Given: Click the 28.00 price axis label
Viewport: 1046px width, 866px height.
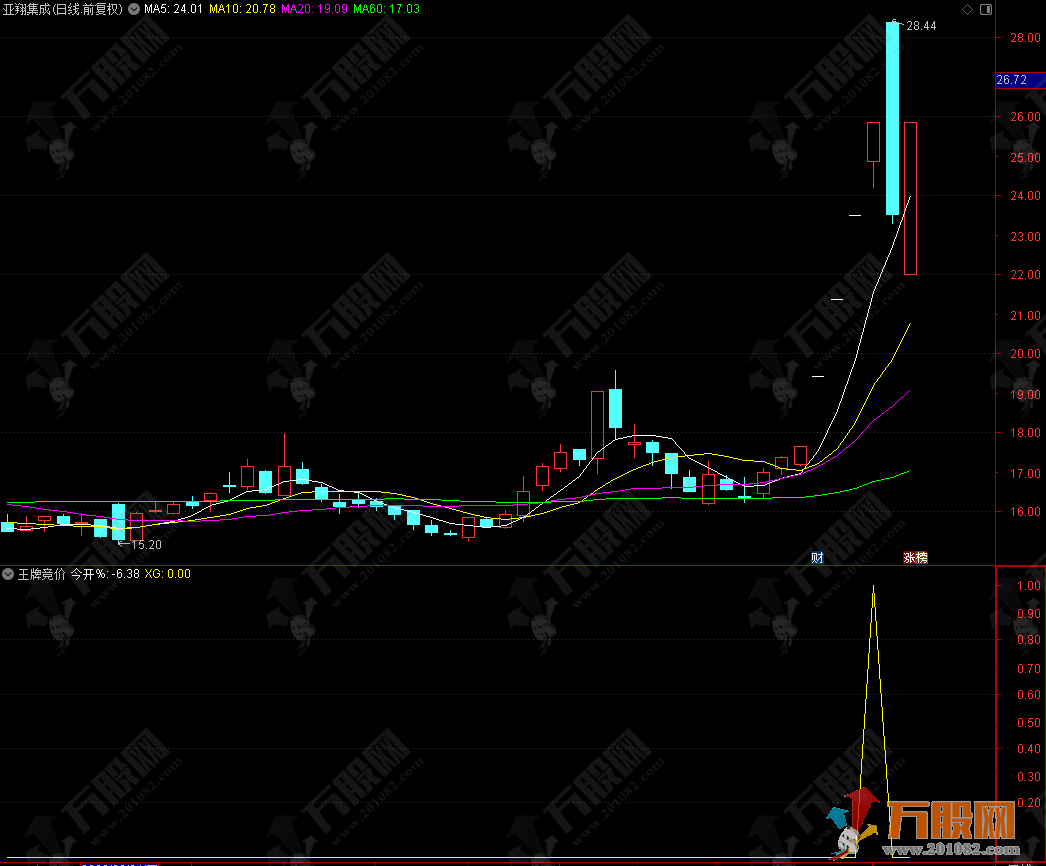Looking at the screenshot, I should pyautogui.click(x=1025, y=38).
